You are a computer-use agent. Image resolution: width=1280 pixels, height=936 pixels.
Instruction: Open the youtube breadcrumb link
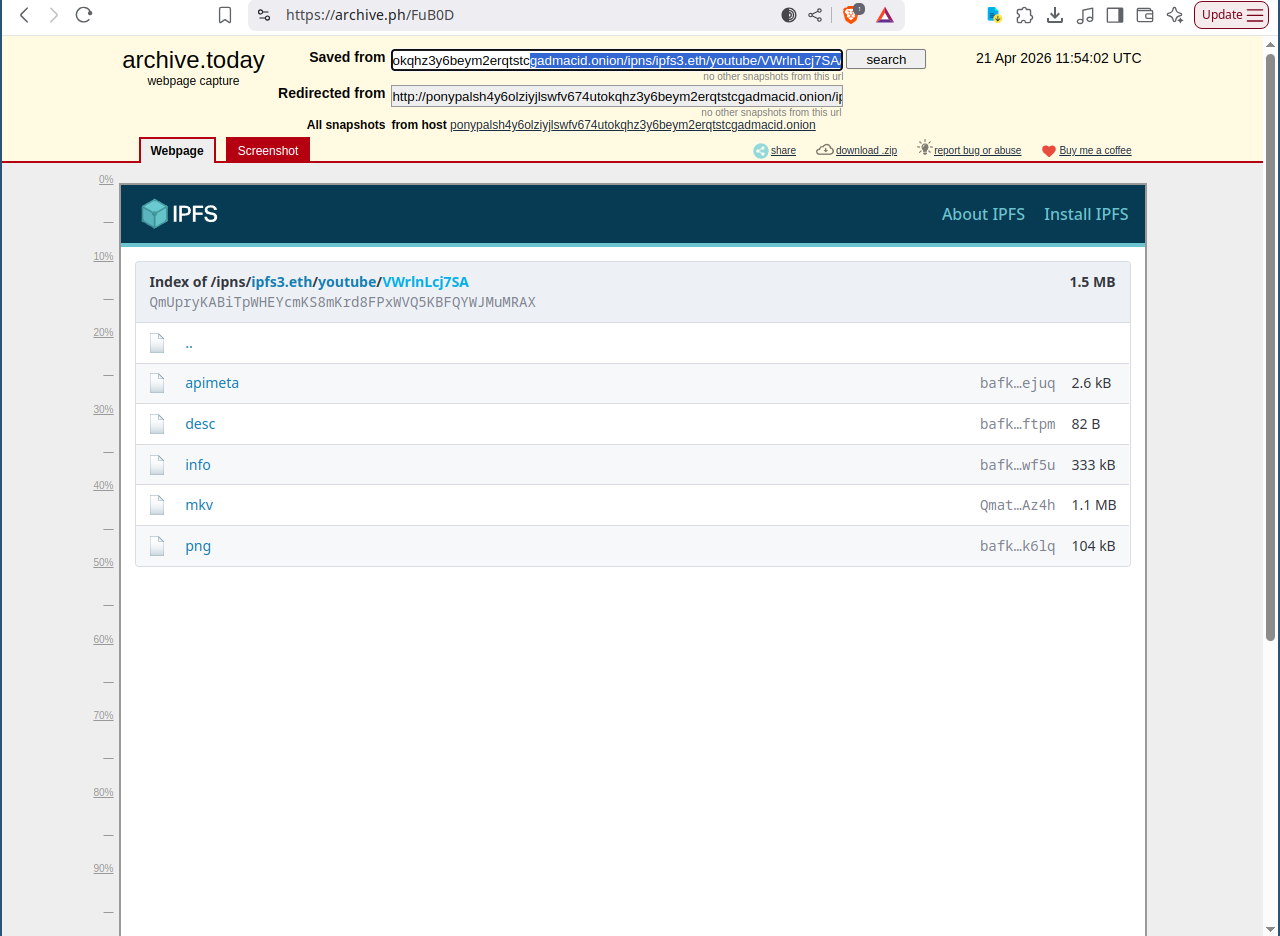tap(347, 282)
